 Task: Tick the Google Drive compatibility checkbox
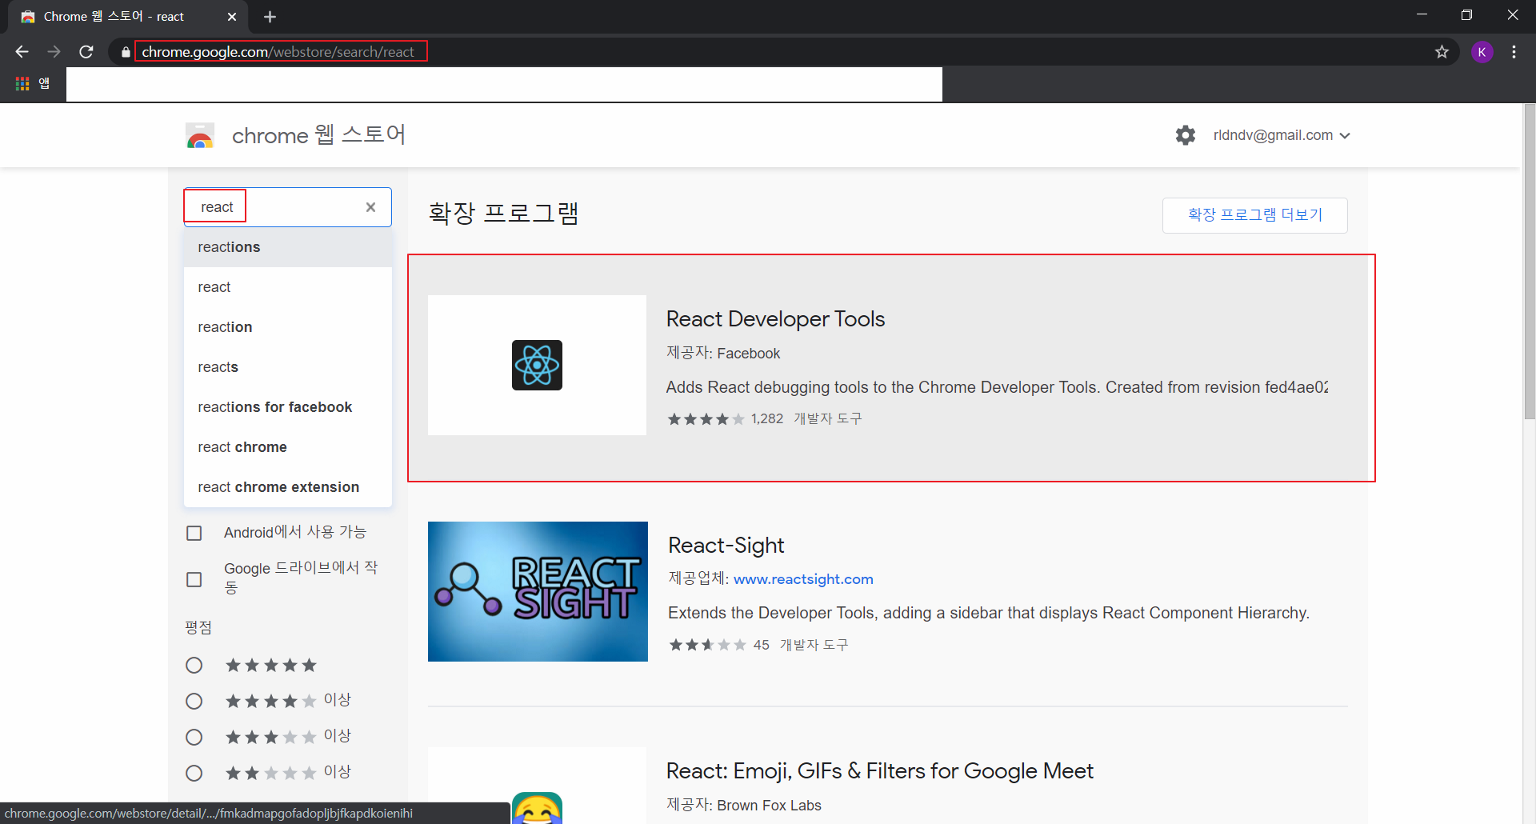194,579
